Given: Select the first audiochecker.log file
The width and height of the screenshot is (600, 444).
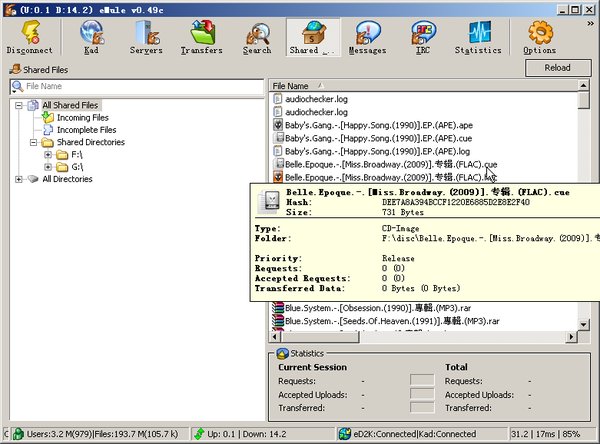Looking at the screenshot, I should point(316,99).
